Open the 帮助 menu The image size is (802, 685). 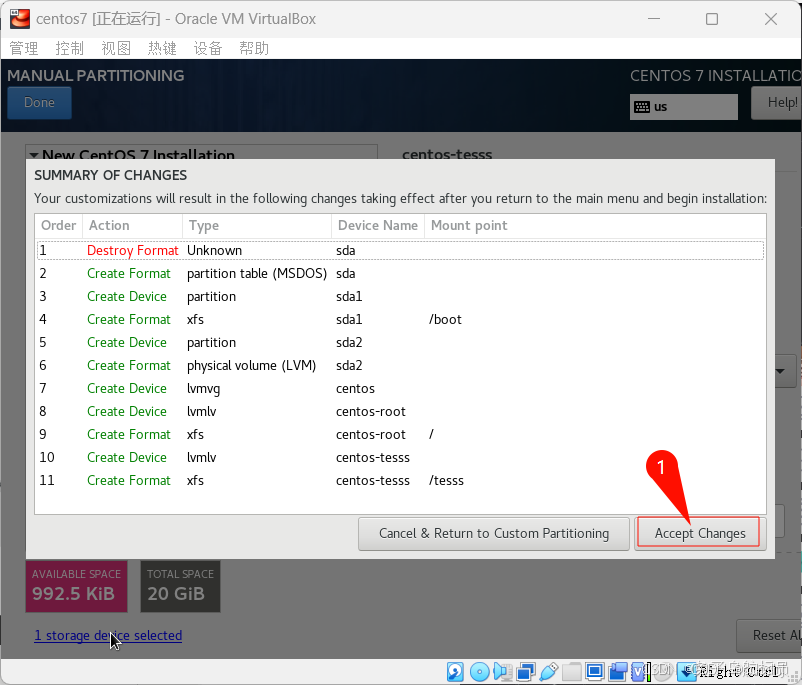[254, 49]
